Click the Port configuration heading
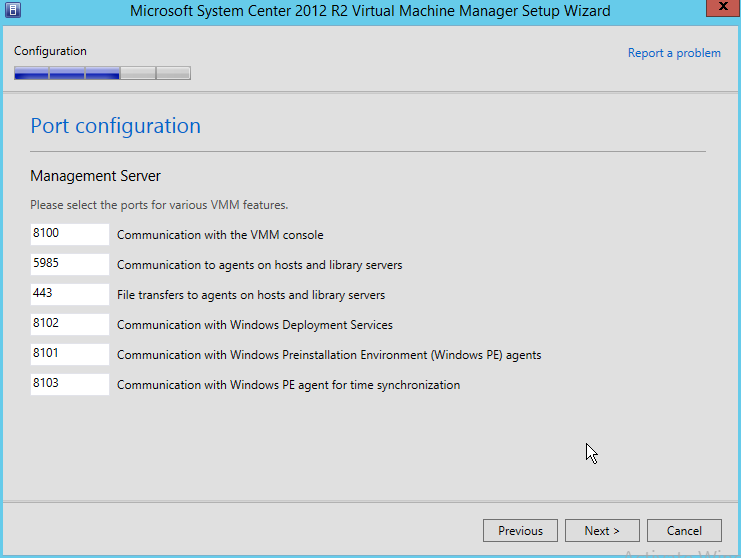 [x=115, y=126]
